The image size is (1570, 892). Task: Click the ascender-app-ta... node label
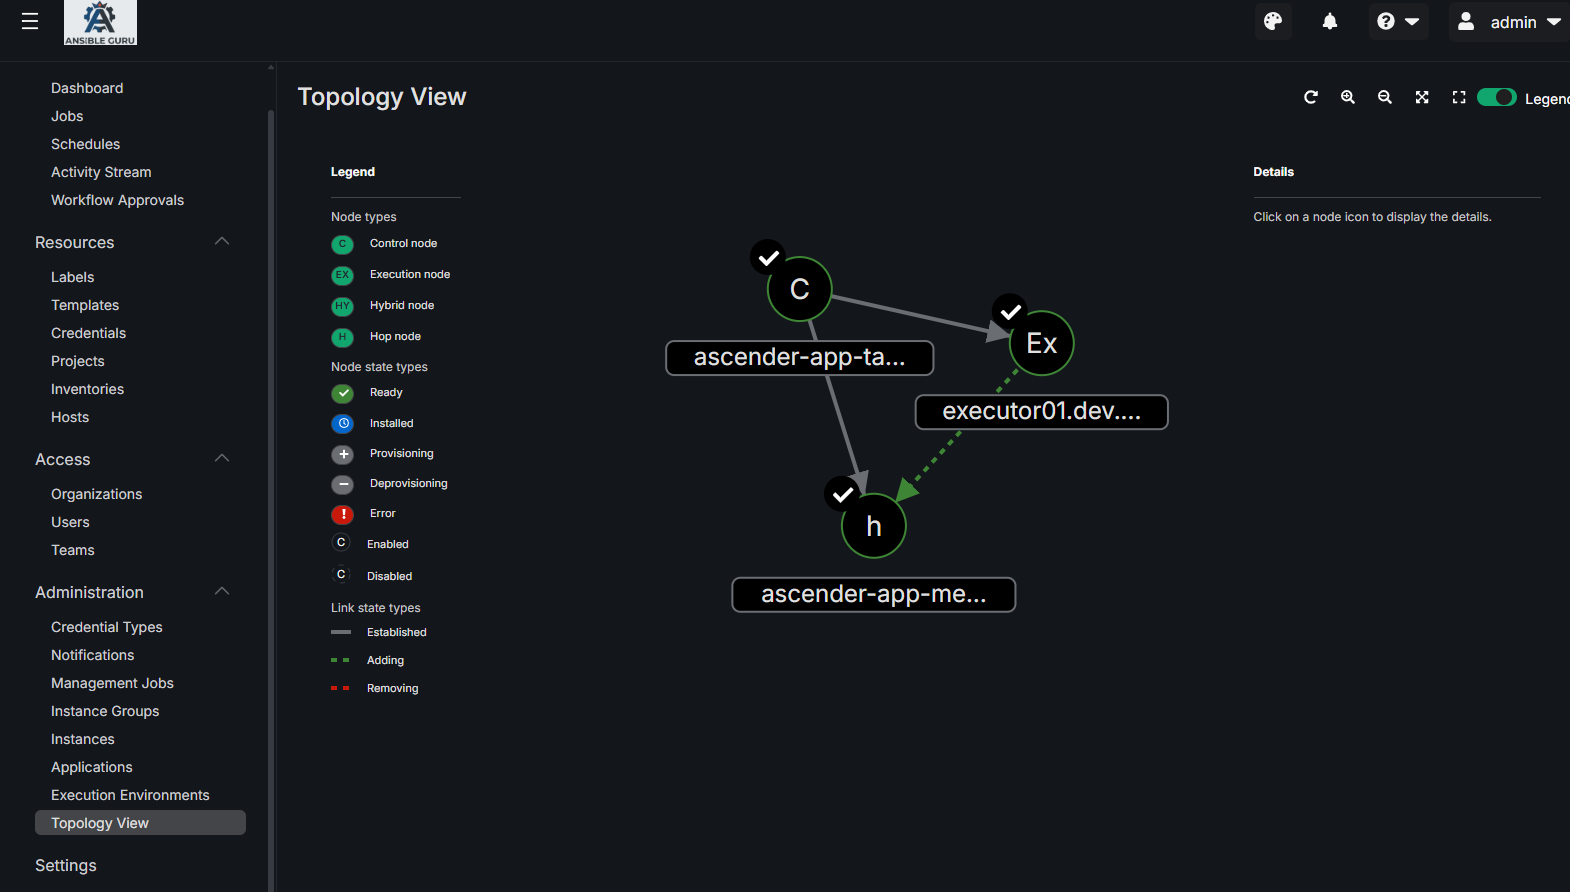[x=800, y=358]
